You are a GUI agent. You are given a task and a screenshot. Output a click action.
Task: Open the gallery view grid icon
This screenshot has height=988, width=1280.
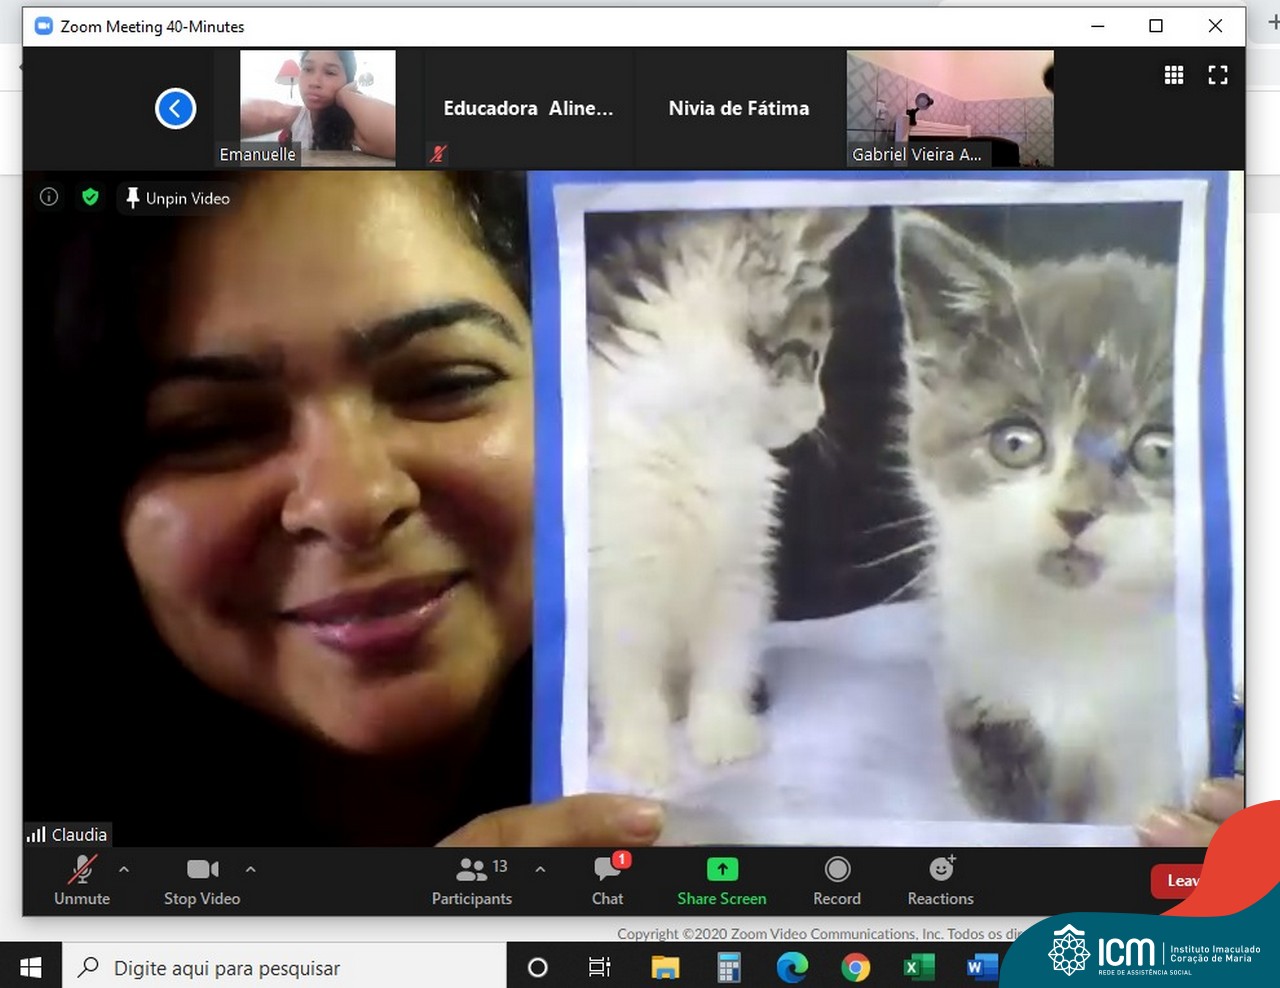1174,75
